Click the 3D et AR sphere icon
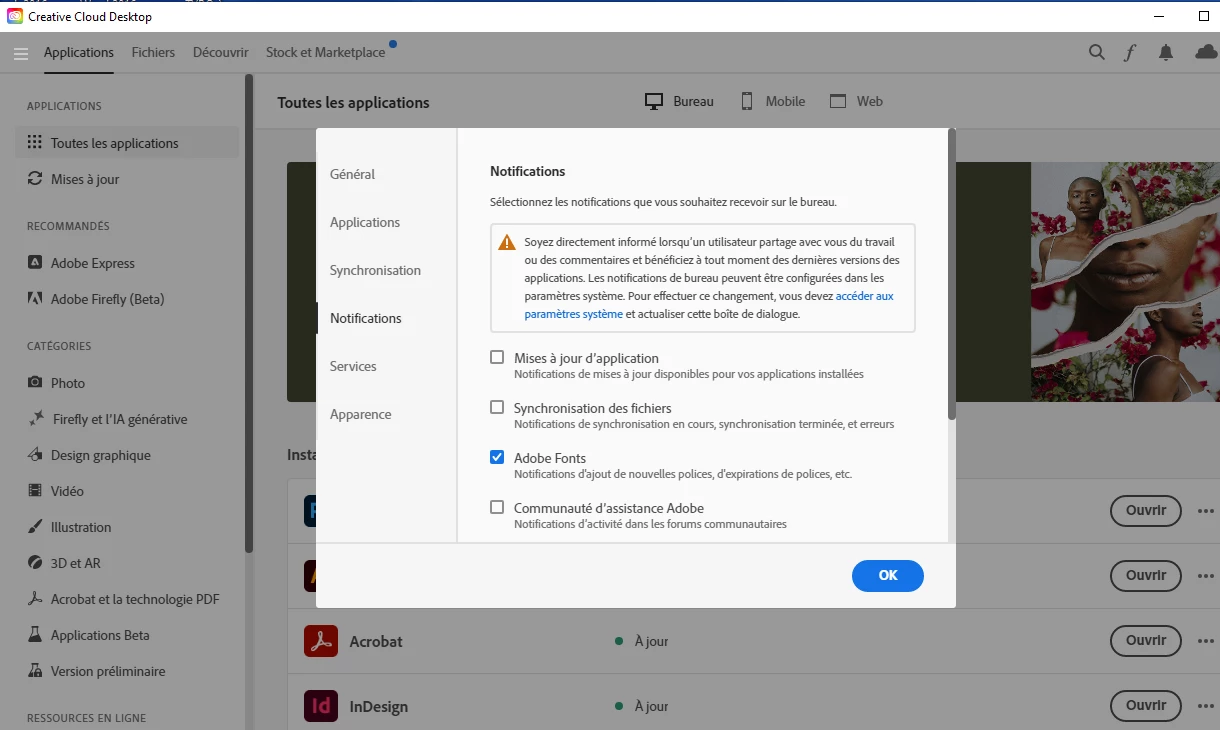This screenshot has height=730, width=1220. coord(35,563)
